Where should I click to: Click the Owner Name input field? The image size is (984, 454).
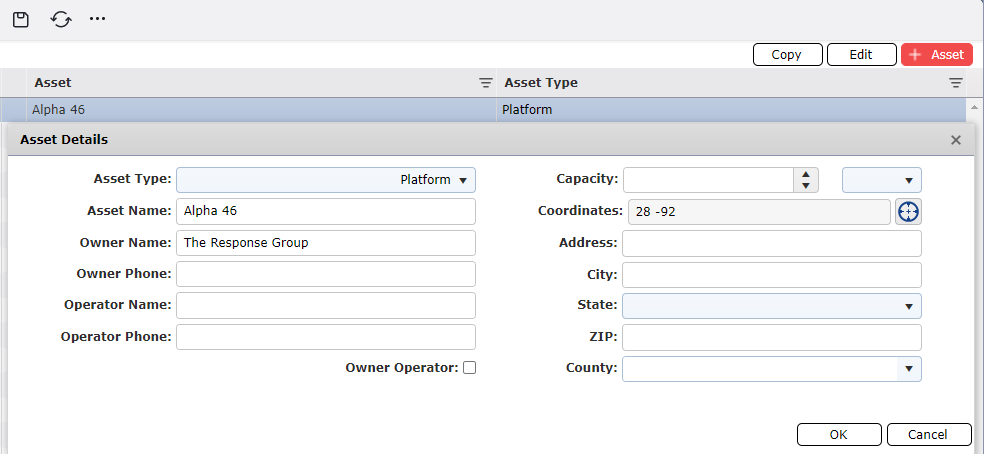(x=326, y=243)
